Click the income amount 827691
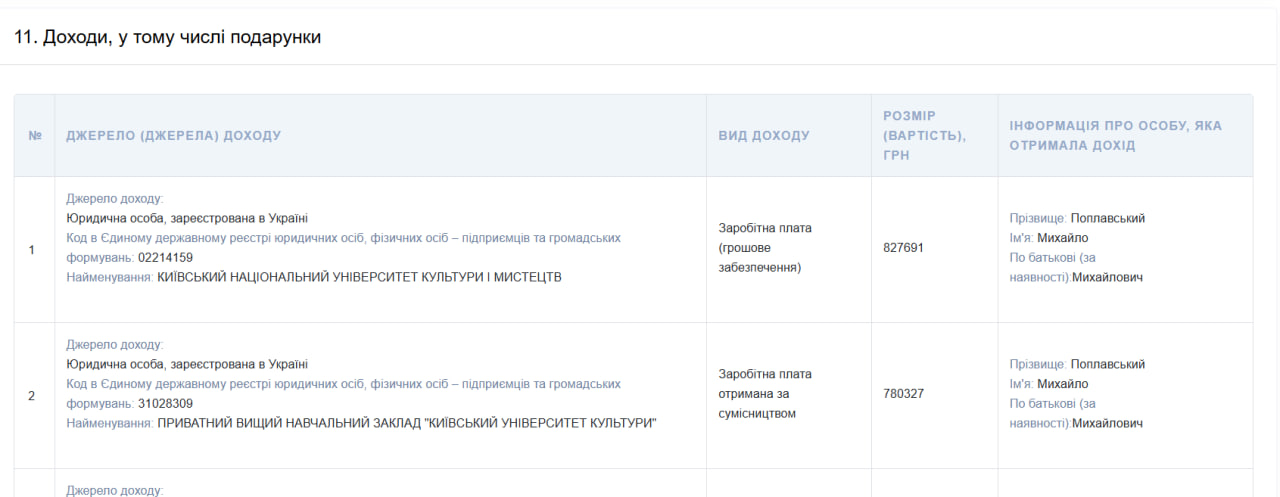Viewport: 1280px width, 497px height. [904, 247]
